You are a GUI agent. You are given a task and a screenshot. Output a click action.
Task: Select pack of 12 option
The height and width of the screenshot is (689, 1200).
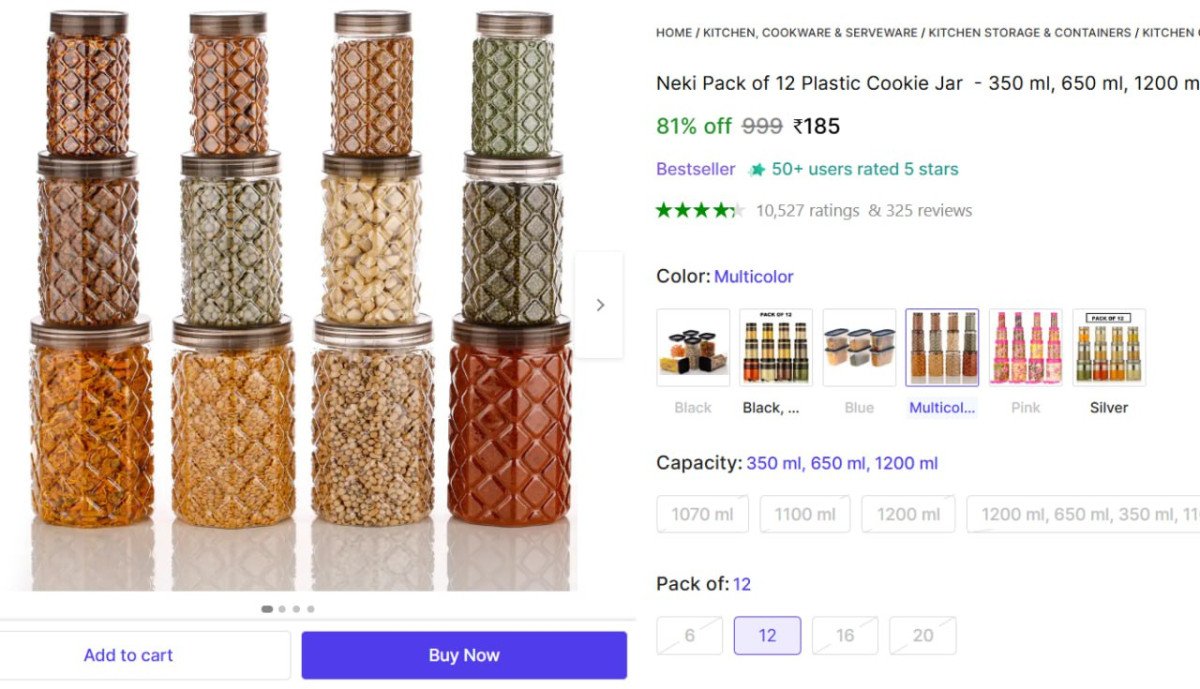tap(767, 636)
